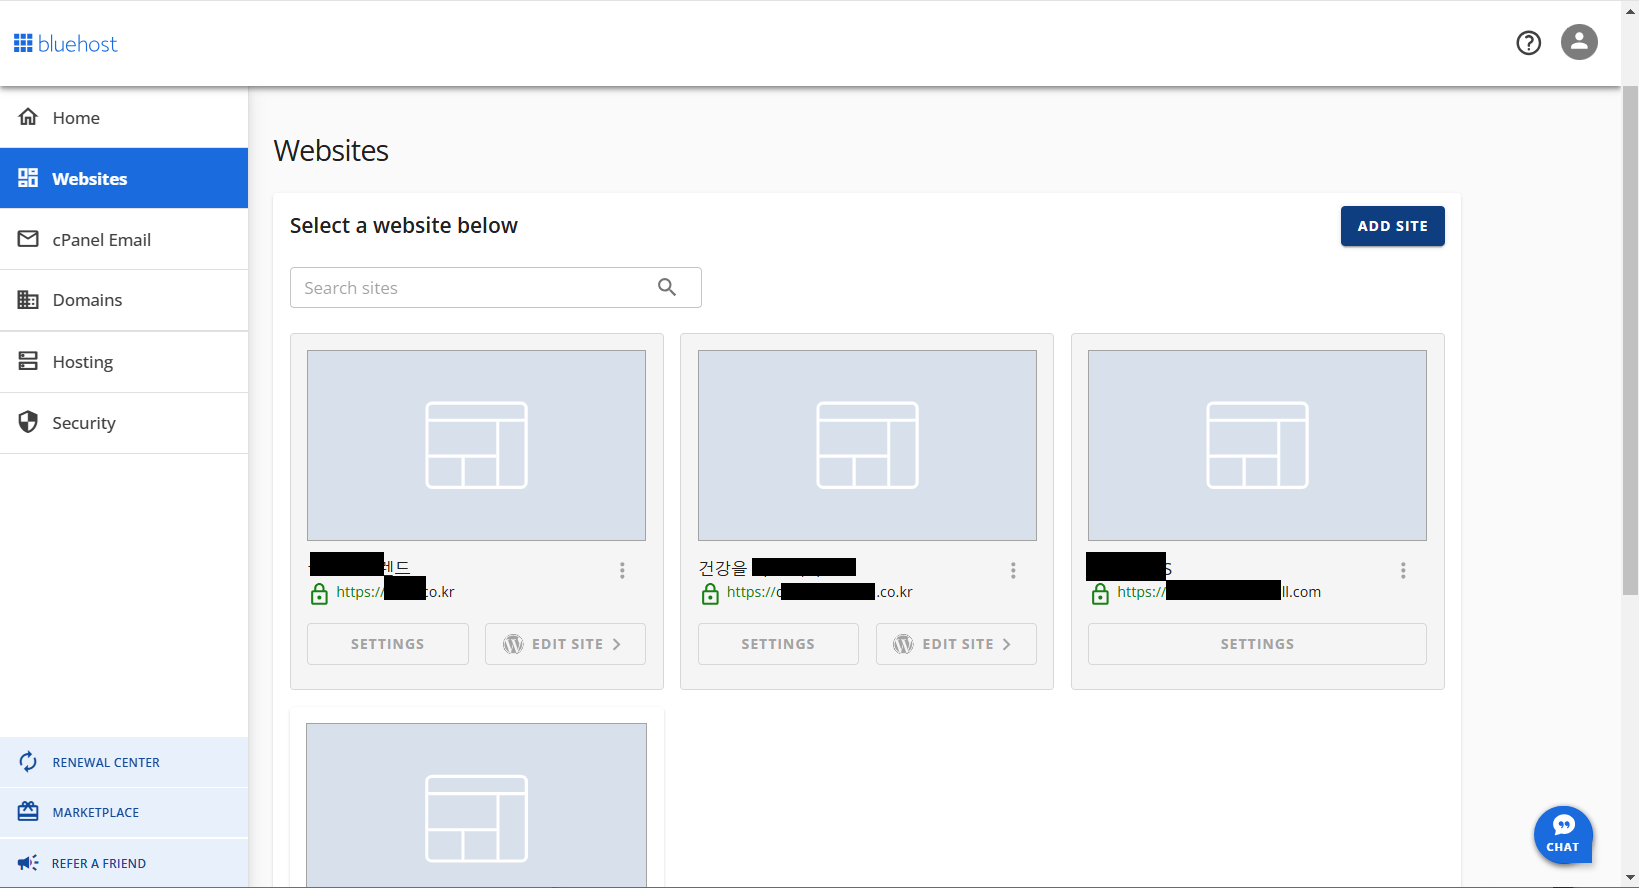The width and height of the screenshot is (1639, 888).
Task: Open the Domains section
Action: click(x=124, y=300)
